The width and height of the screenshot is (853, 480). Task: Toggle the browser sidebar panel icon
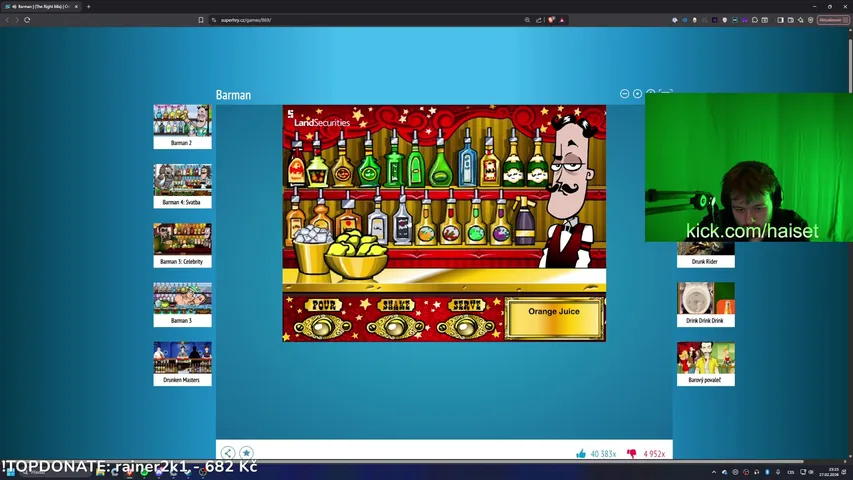(x=780, y=20)
